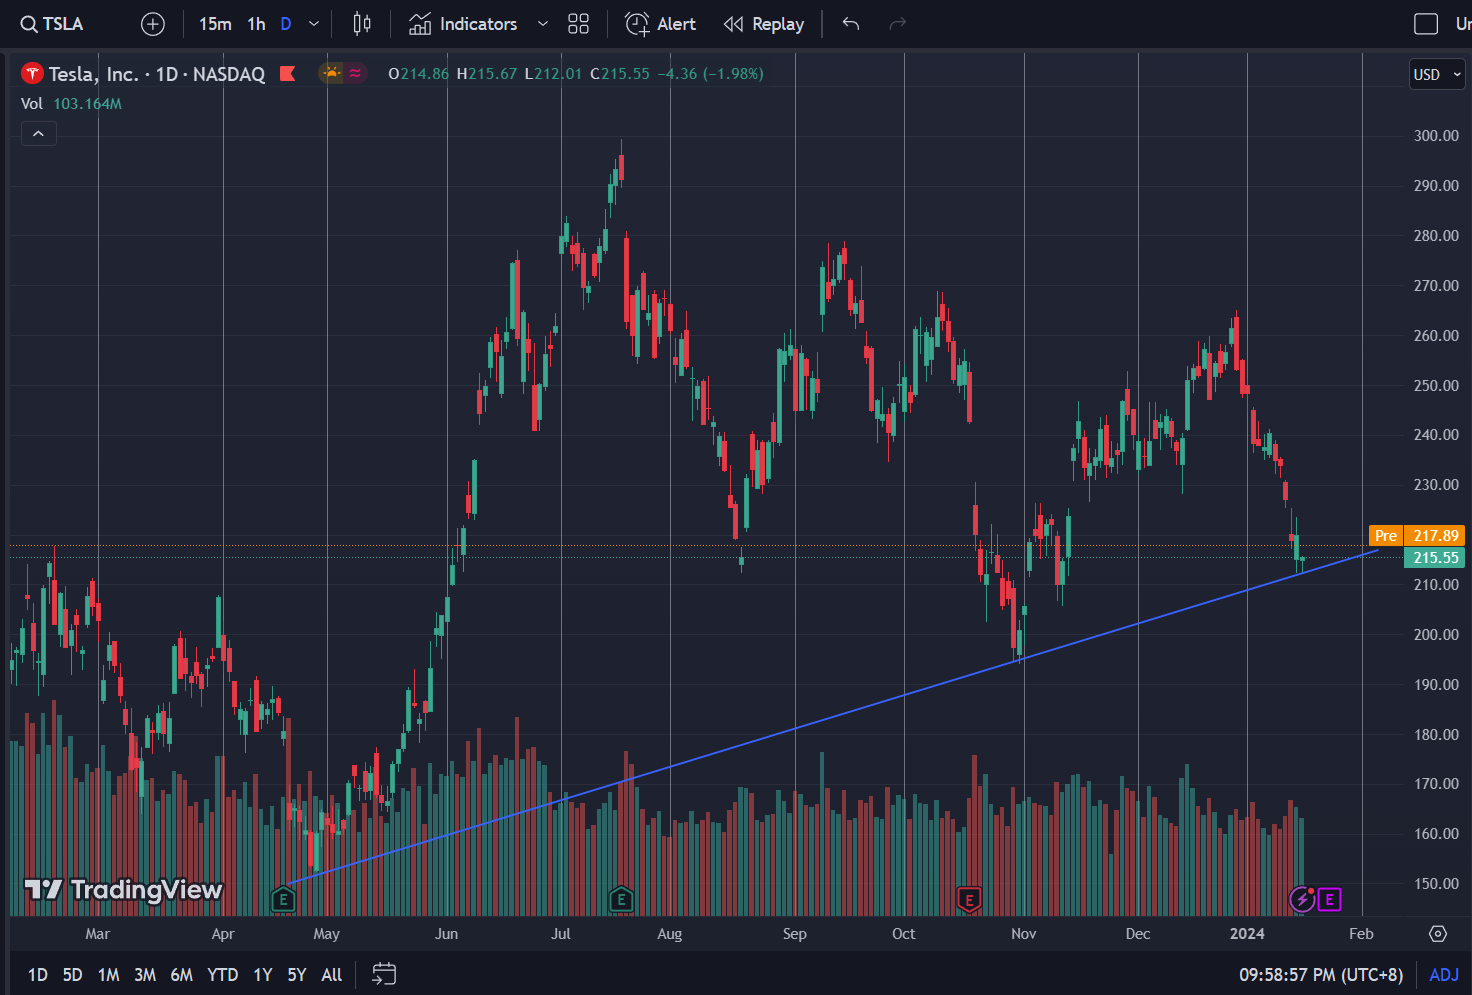Screen dimensions: 1472x995
Task: Click the 2024 label on the time axis
Action: tap(1247, 934)
